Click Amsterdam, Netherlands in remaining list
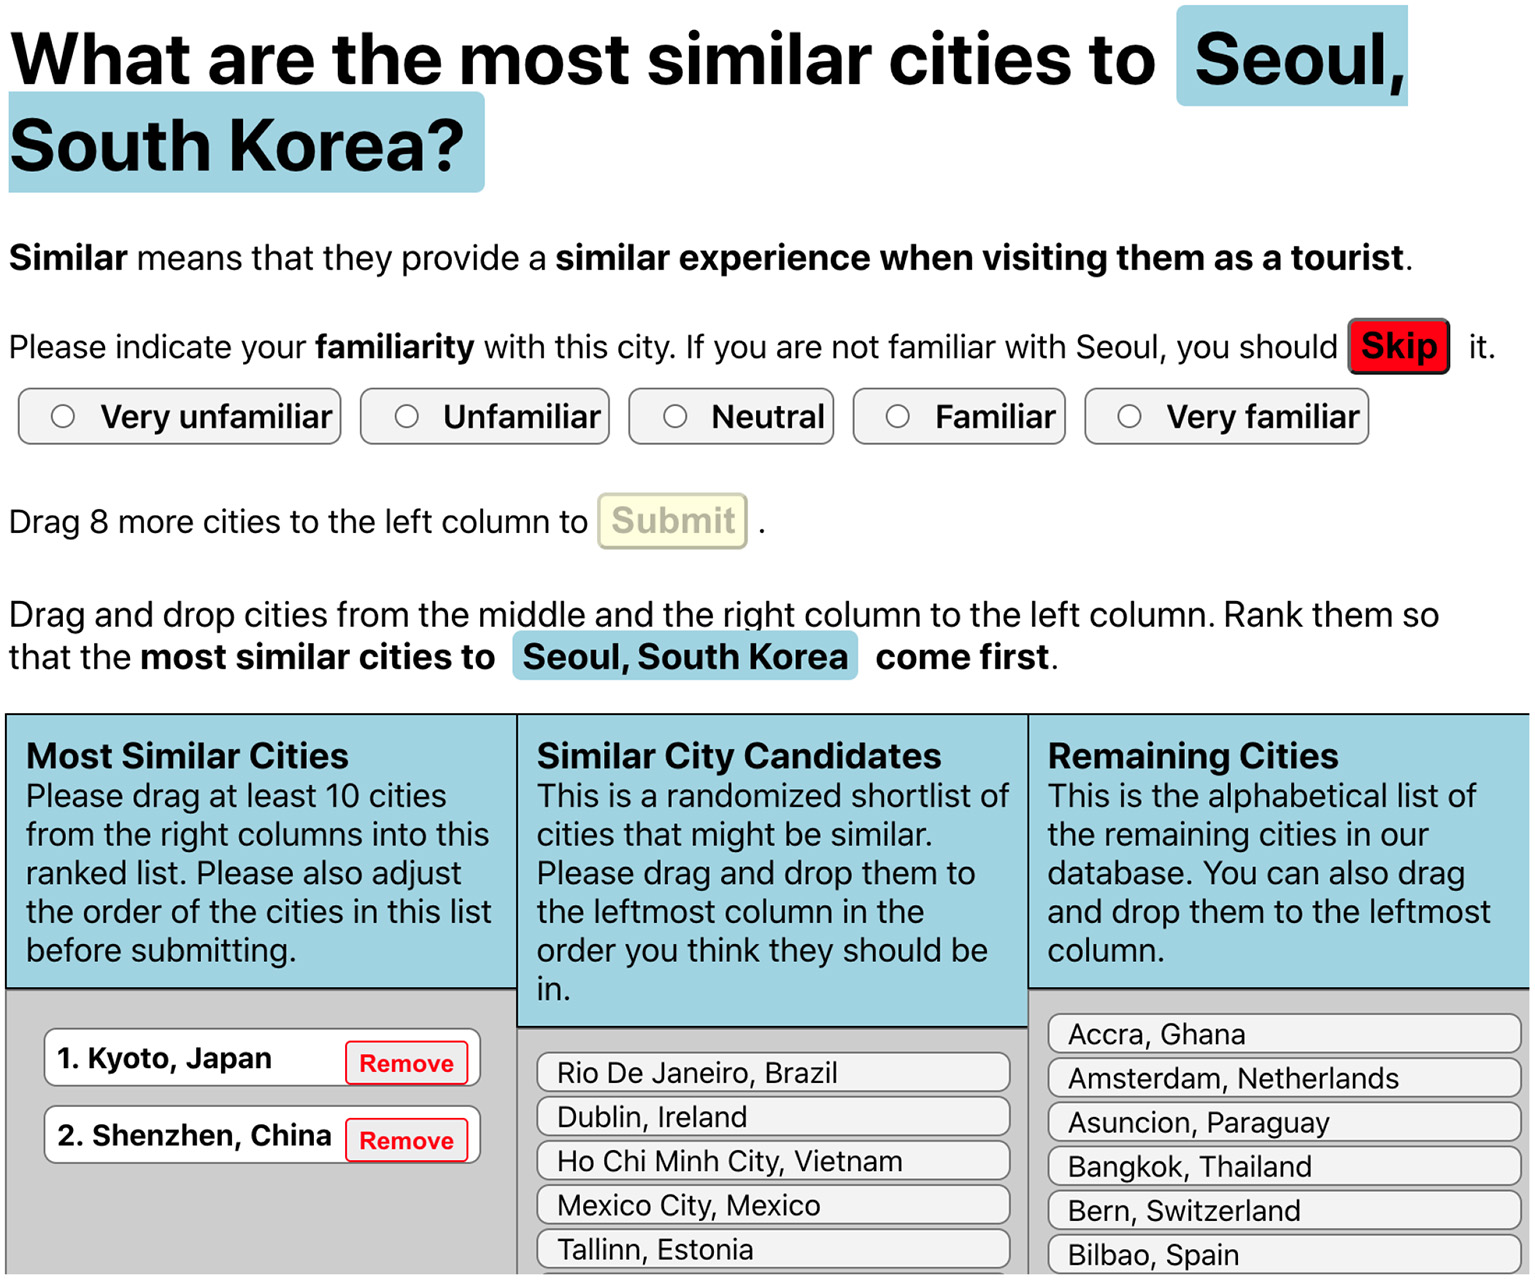The height and width of the screenshot is (1280, 1535). click(x=1283, y=1078)
